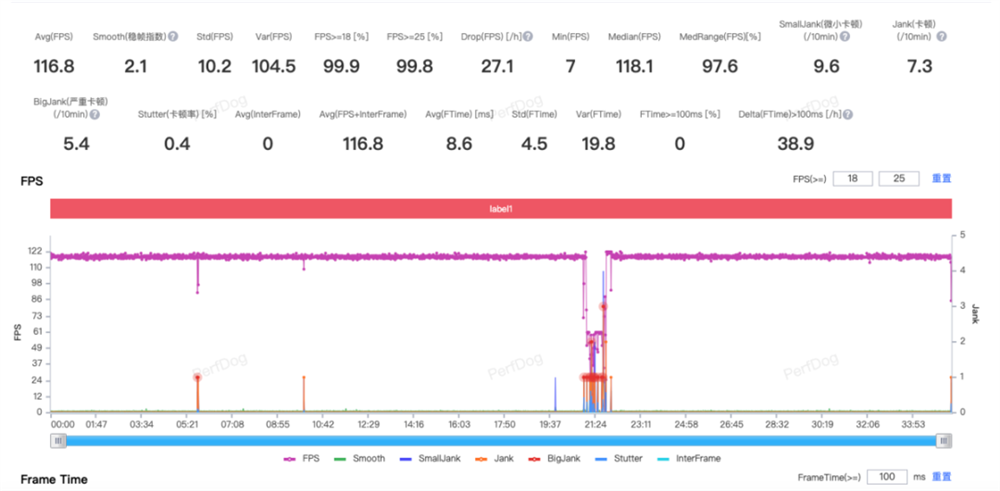Open help icon next to BigJank (/10min)

pos(94,115)
